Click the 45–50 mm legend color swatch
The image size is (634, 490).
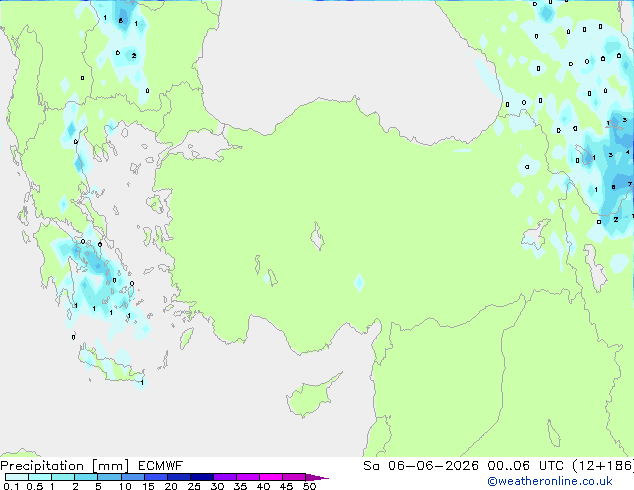294,477
